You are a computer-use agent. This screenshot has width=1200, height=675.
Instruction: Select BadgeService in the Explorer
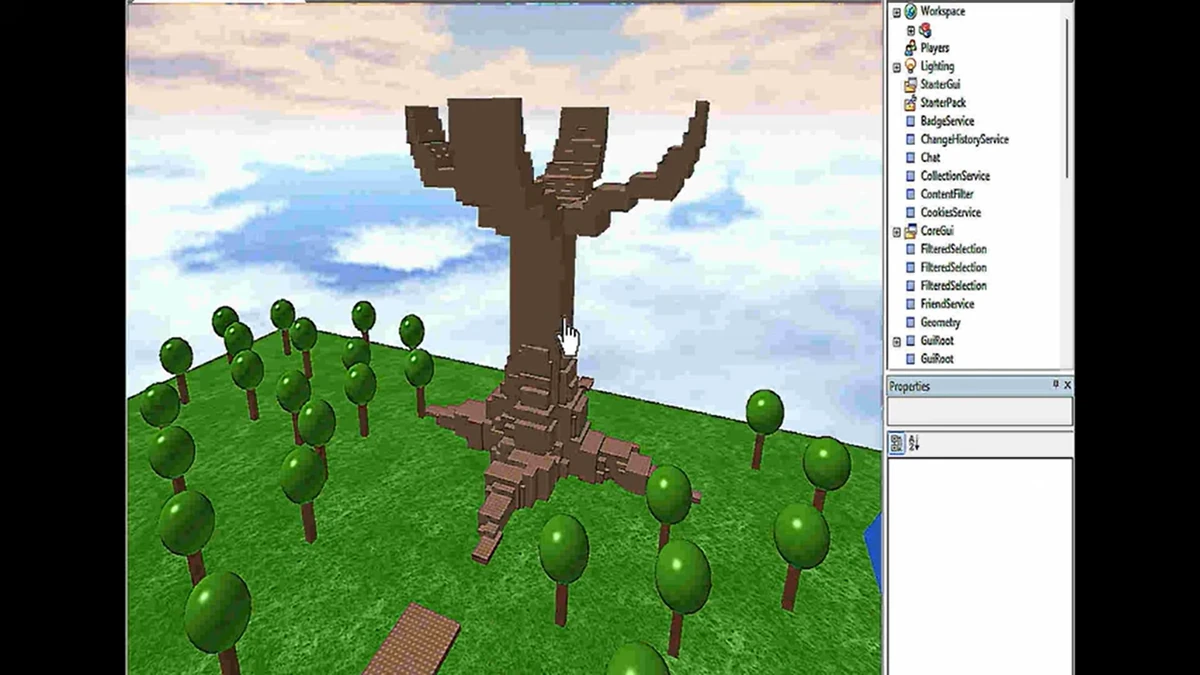pyautogui.click(x=946, y=121)
